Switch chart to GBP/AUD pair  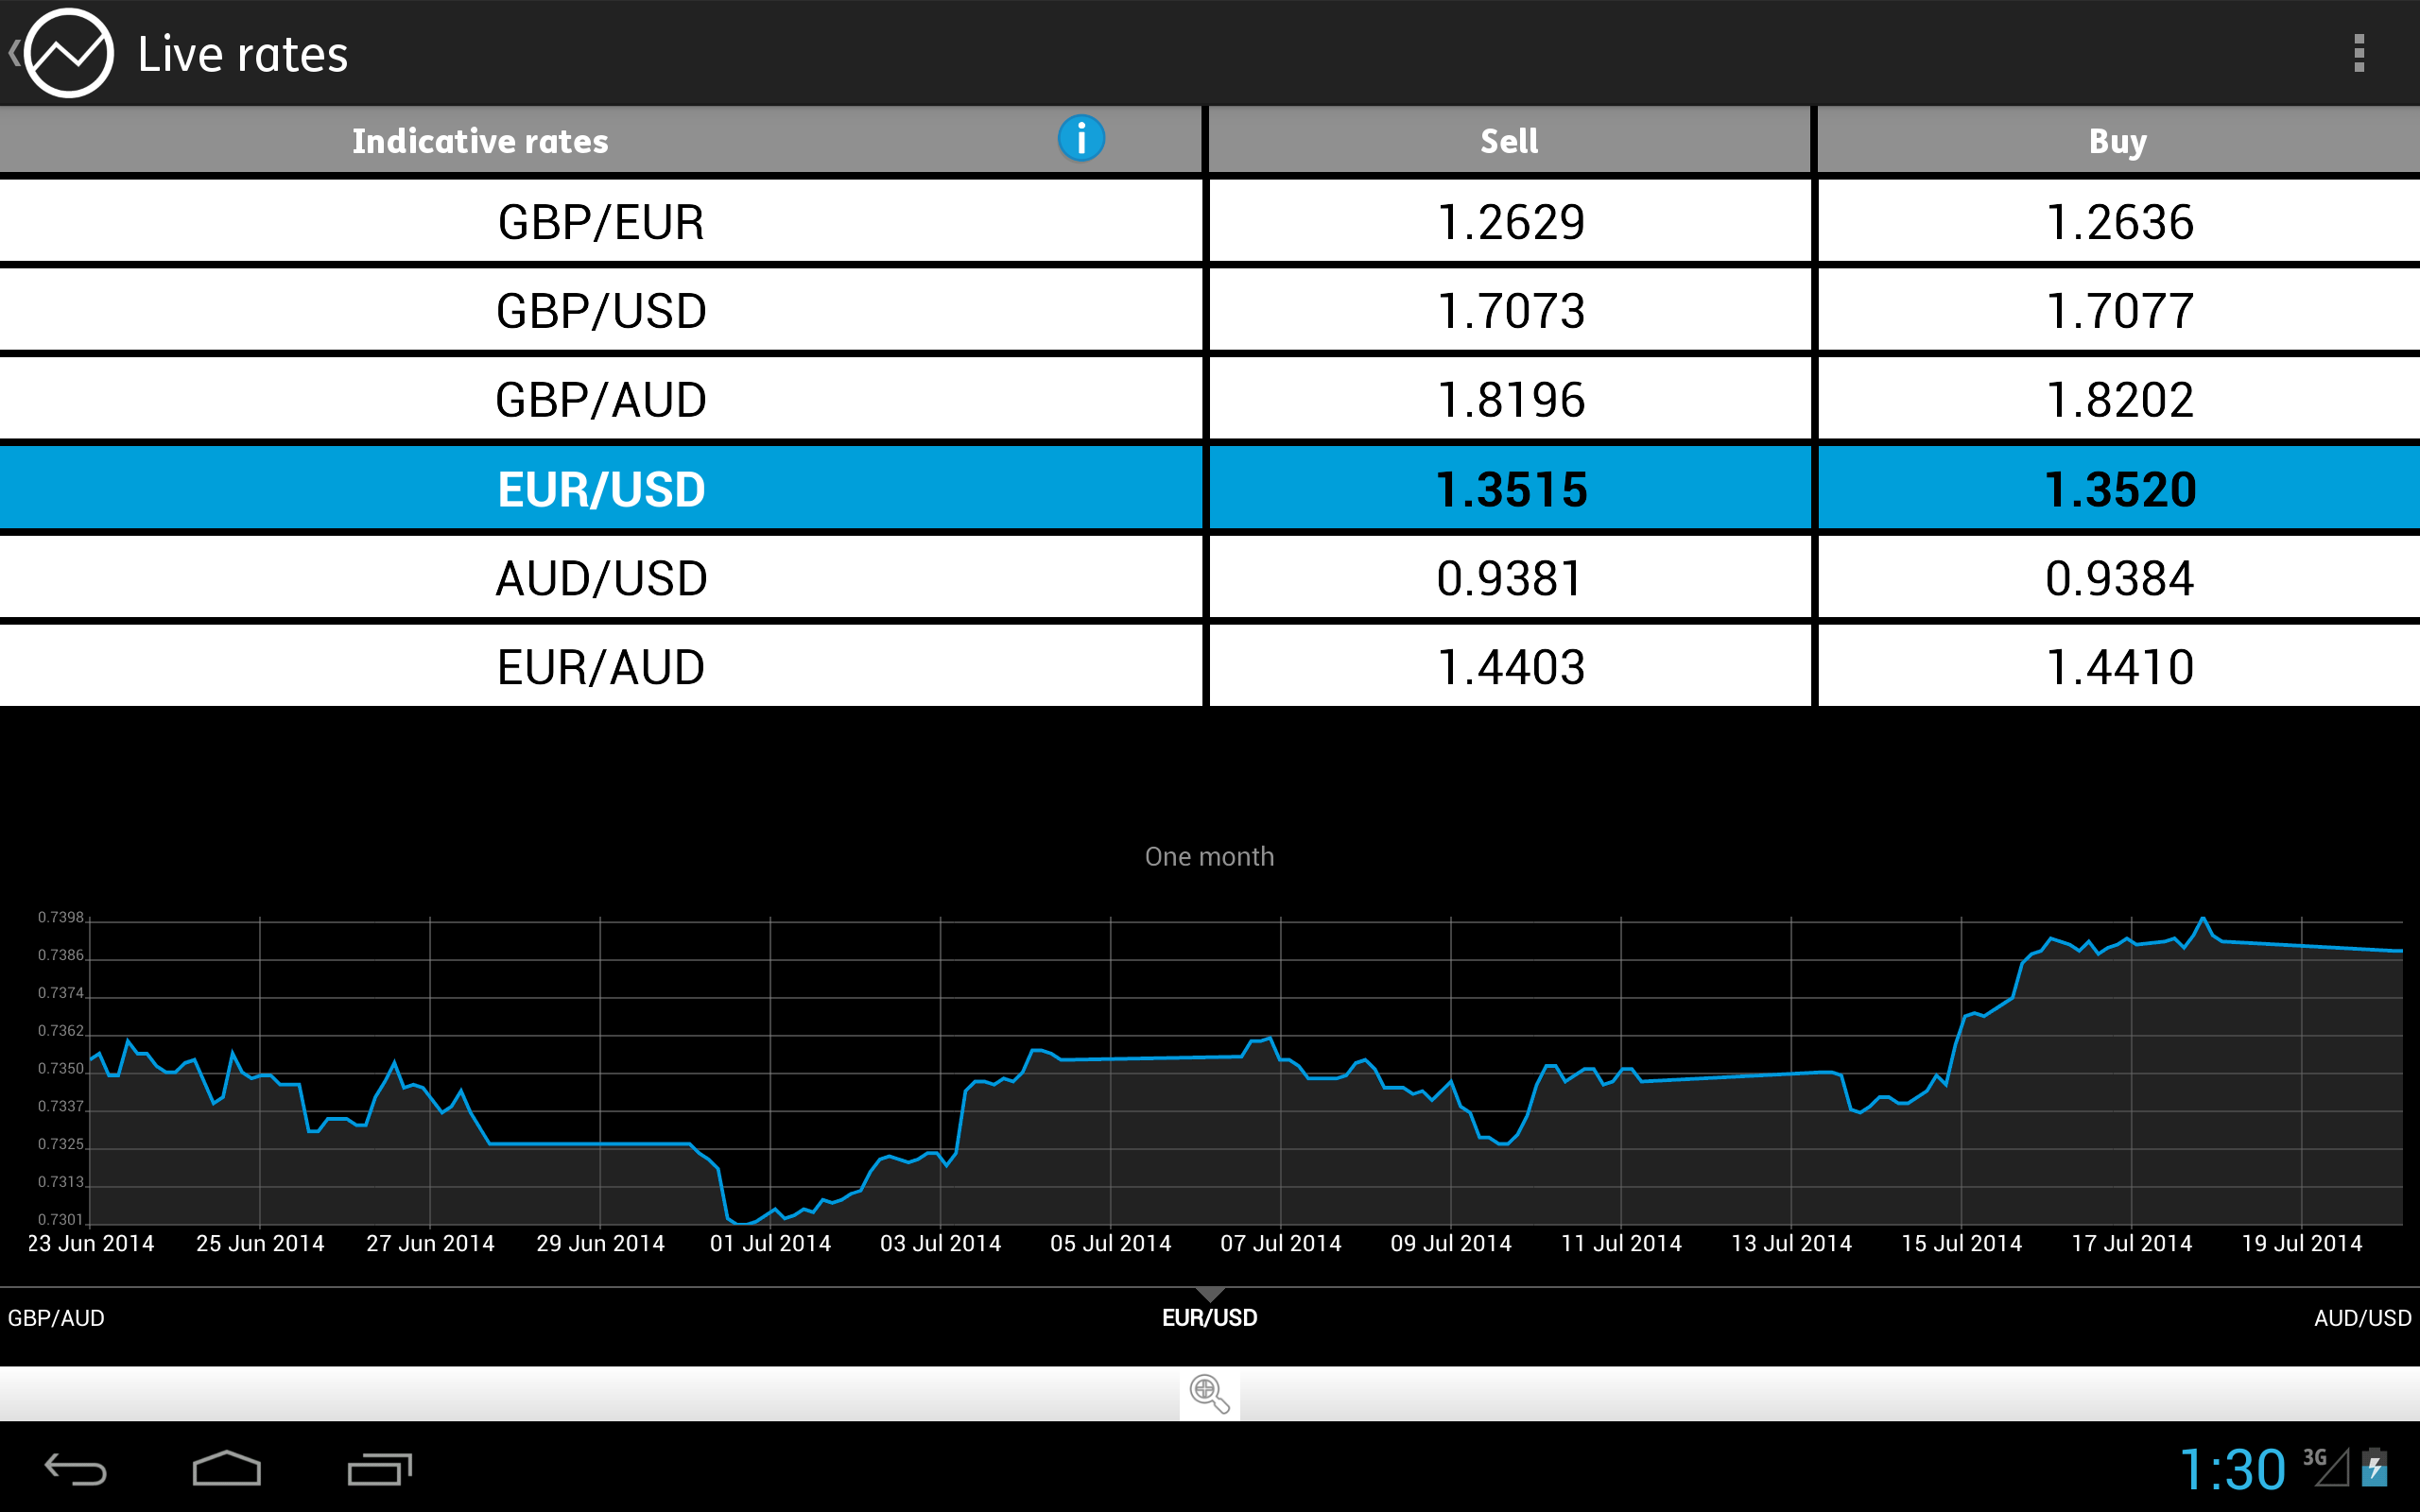(55, 1318)
